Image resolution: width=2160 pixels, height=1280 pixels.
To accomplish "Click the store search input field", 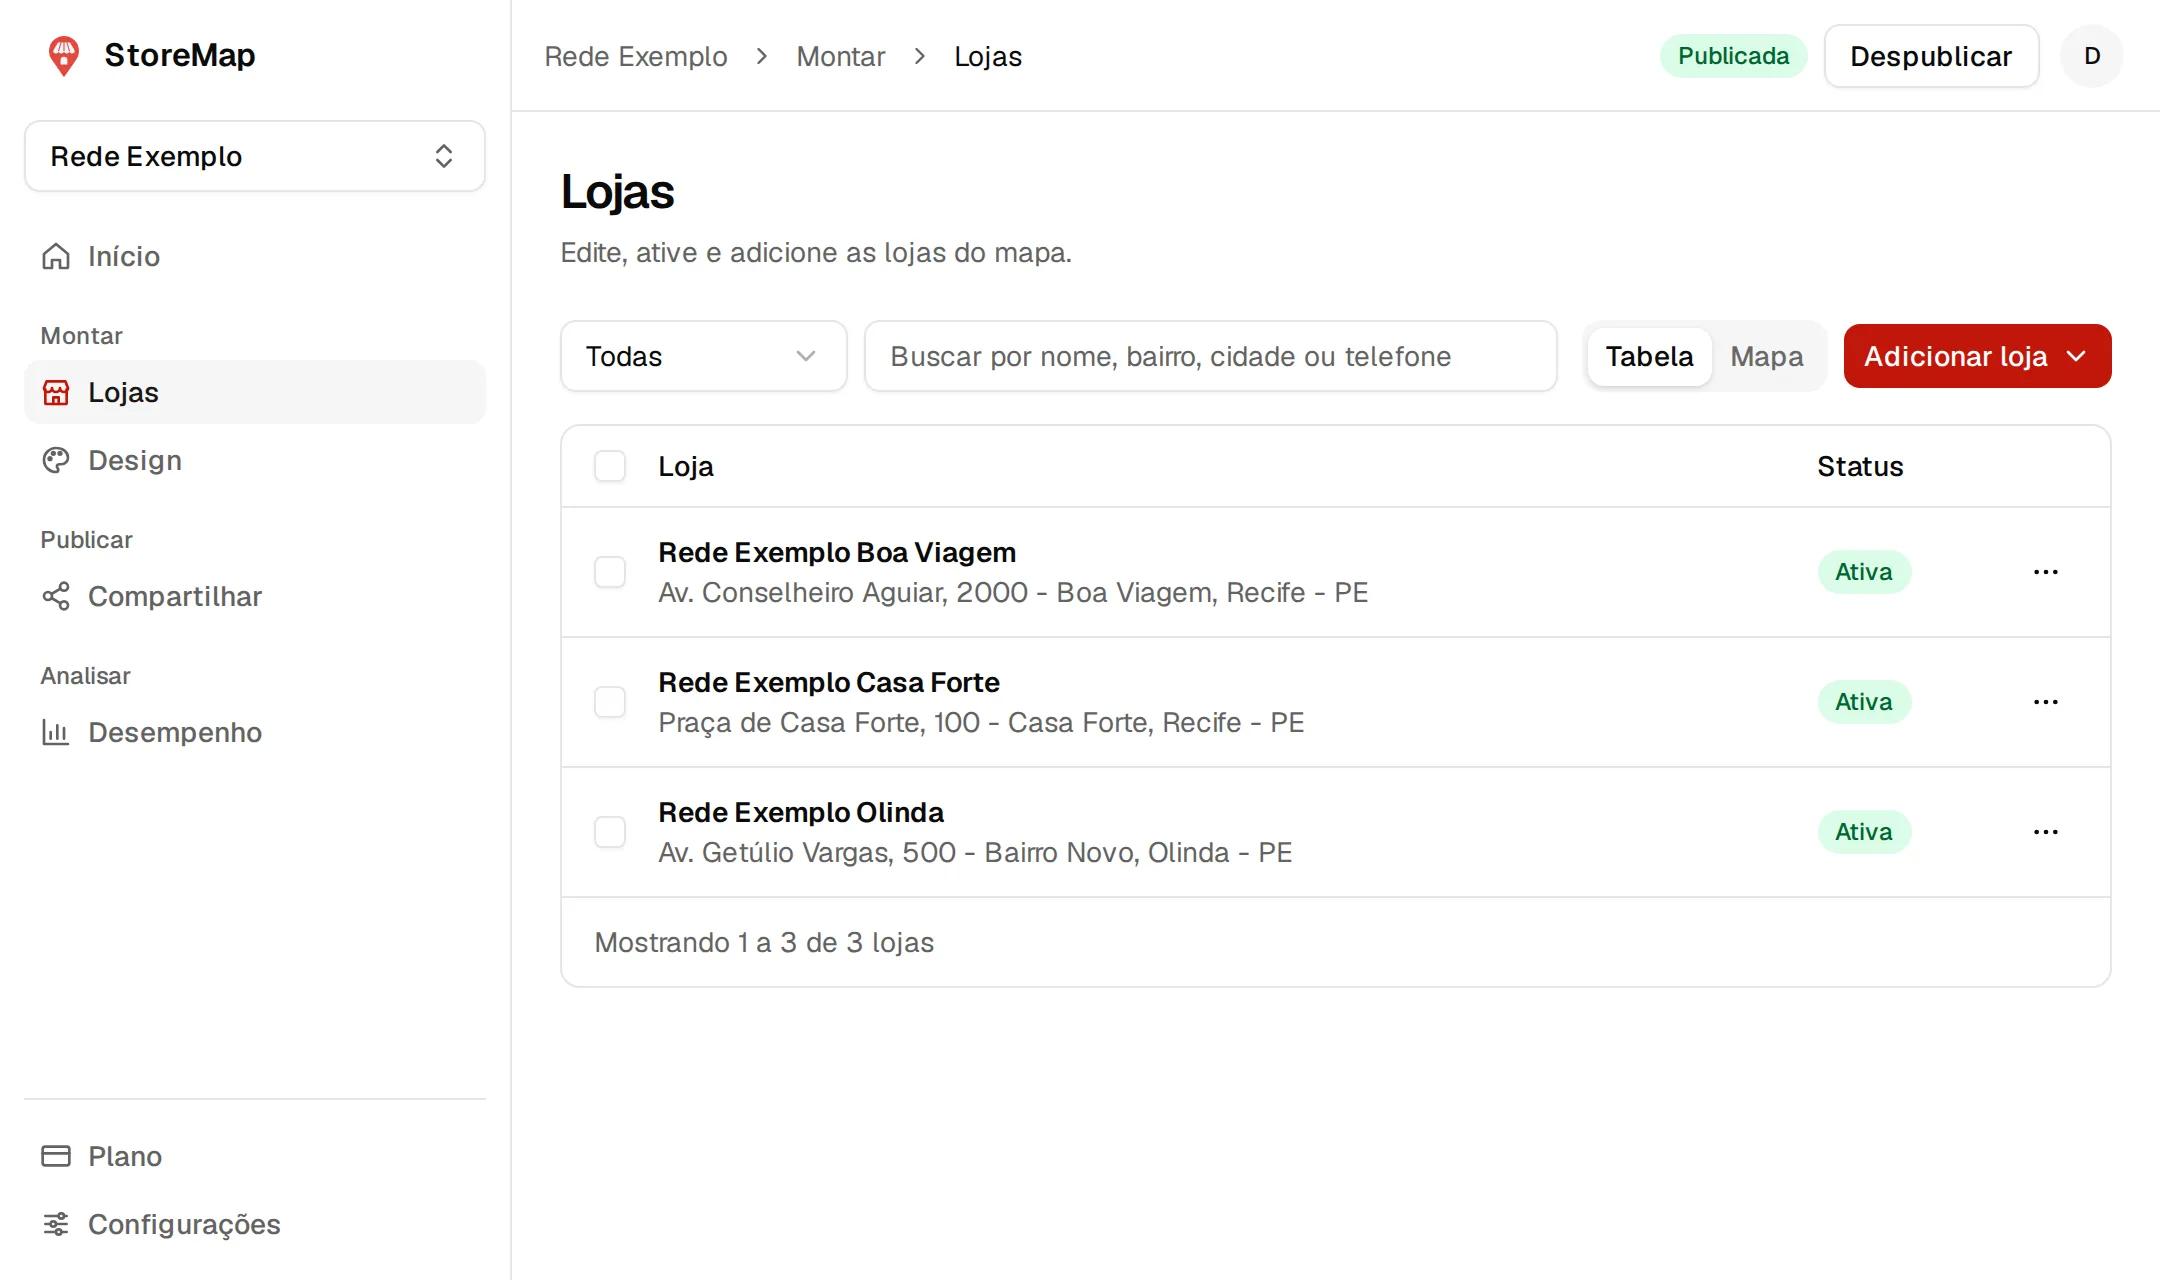I will coord(1211,356).
